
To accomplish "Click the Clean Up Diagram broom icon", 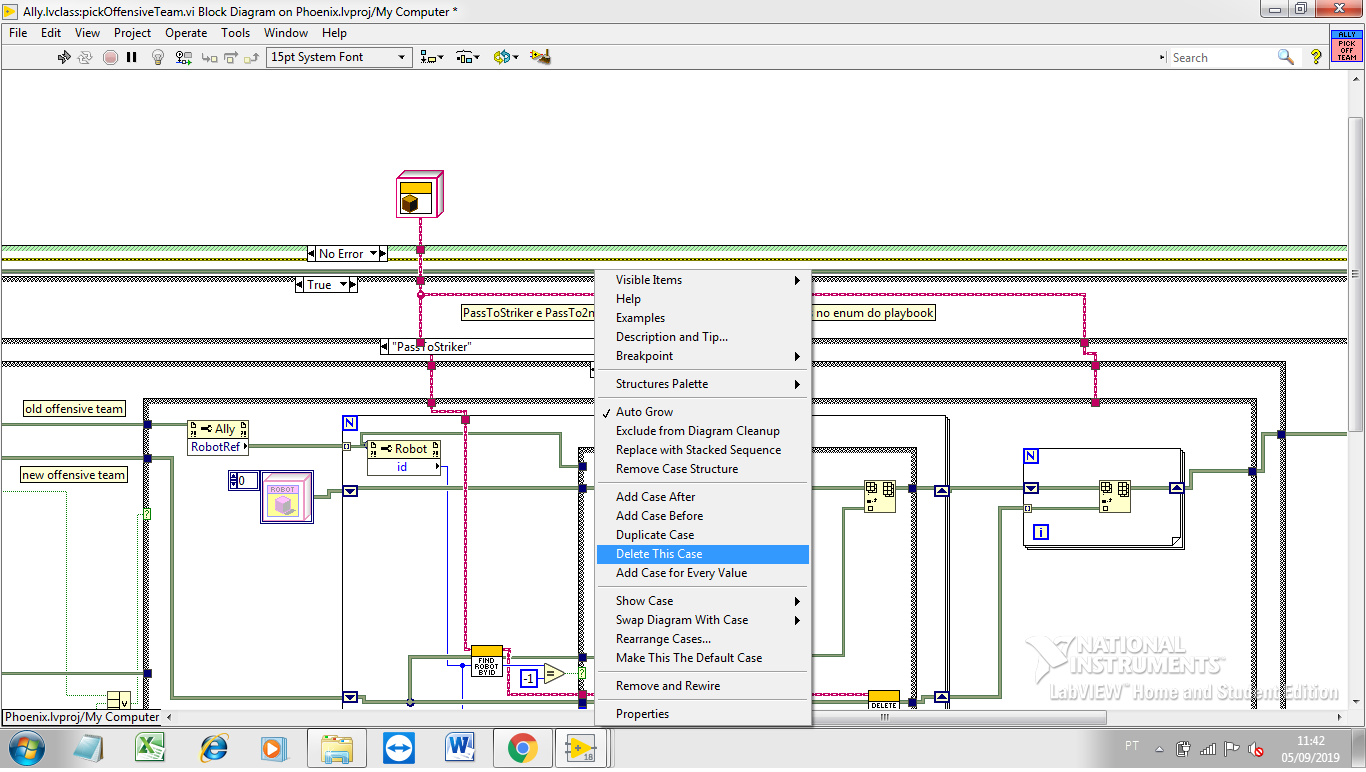I will pos(540,57).
